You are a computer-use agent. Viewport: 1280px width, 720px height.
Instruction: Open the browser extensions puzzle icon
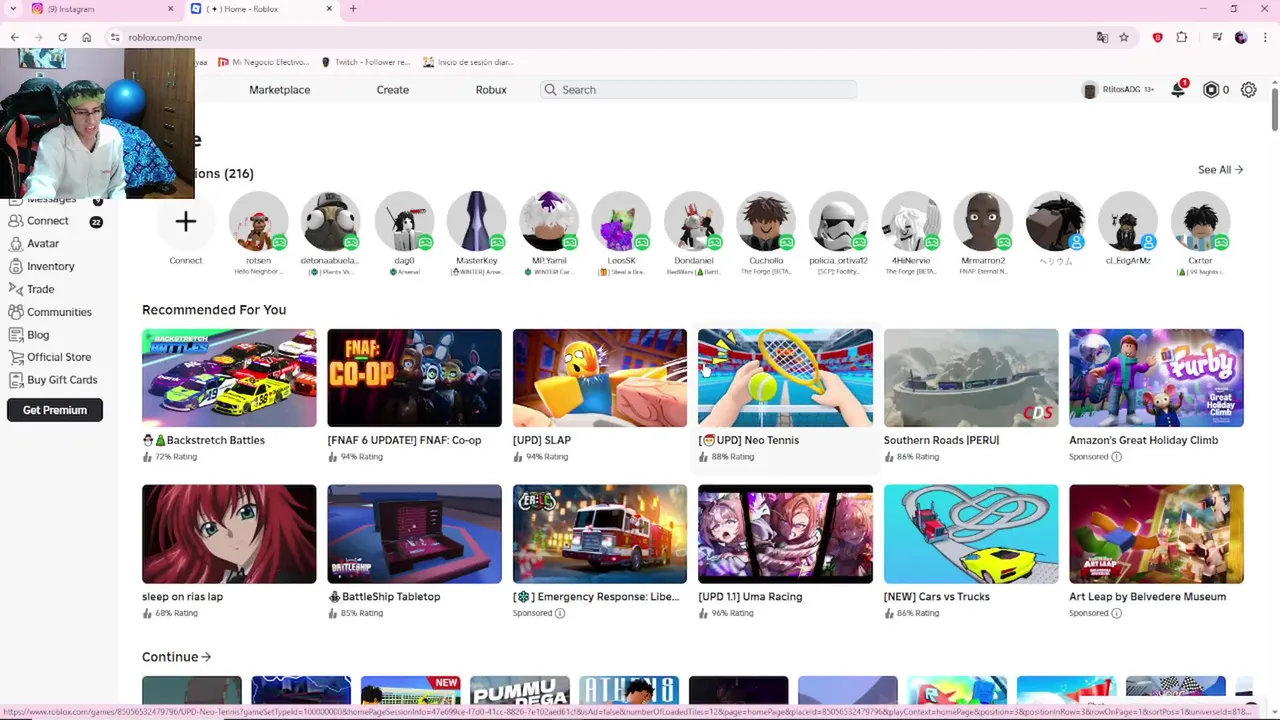click(x=1182, y=37)
